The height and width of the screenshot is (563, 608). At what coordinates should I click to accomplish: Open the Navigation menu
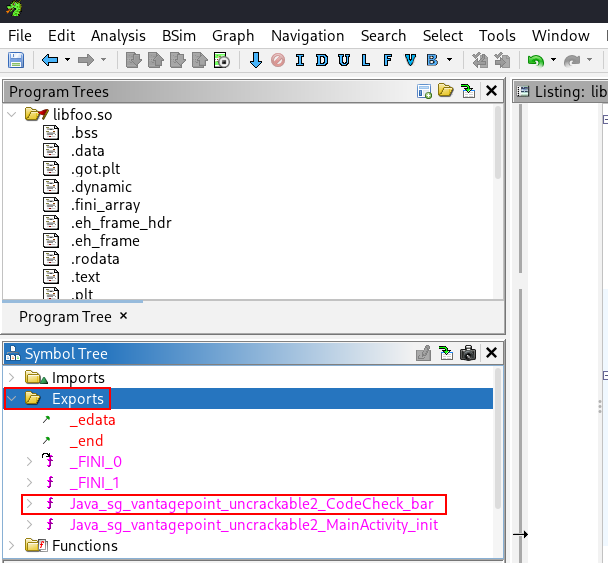pos(307,36)
